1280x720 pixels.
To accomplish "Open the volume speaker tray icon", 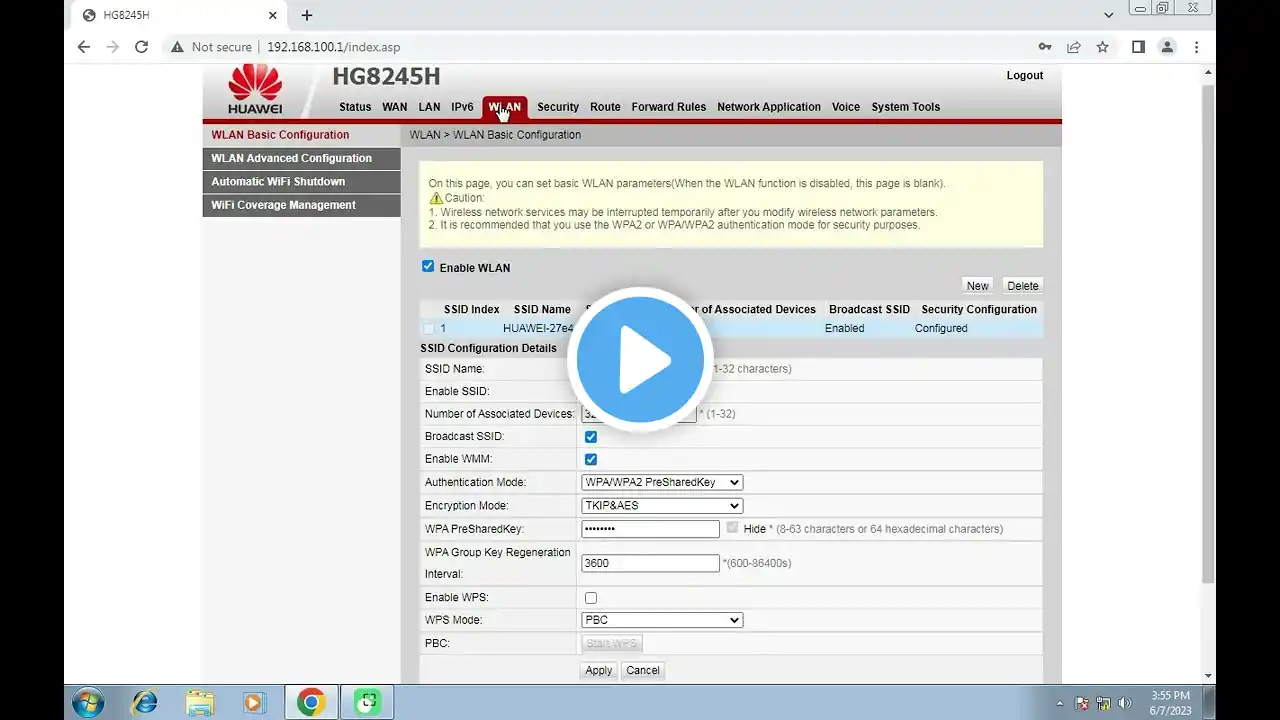I will tap(1125, 704).
